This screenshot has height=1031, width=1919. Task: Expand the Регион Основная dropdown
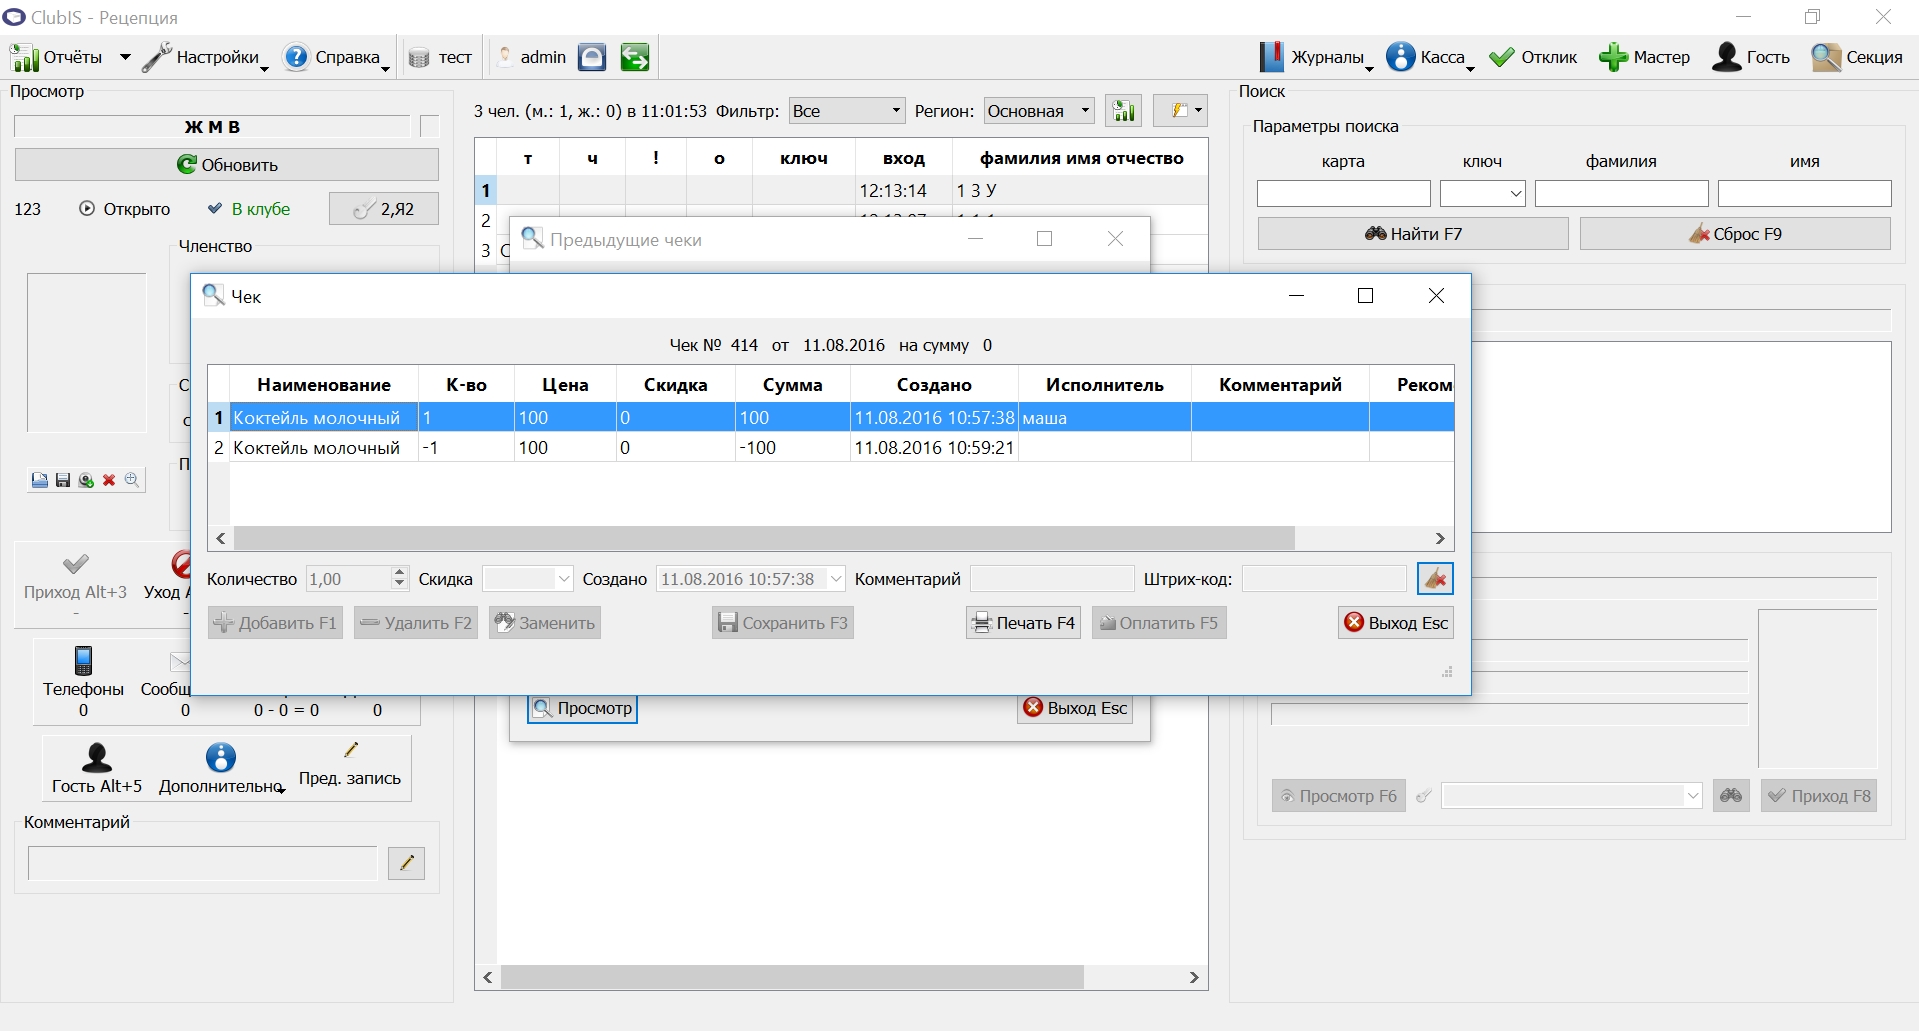(1039, 111)
